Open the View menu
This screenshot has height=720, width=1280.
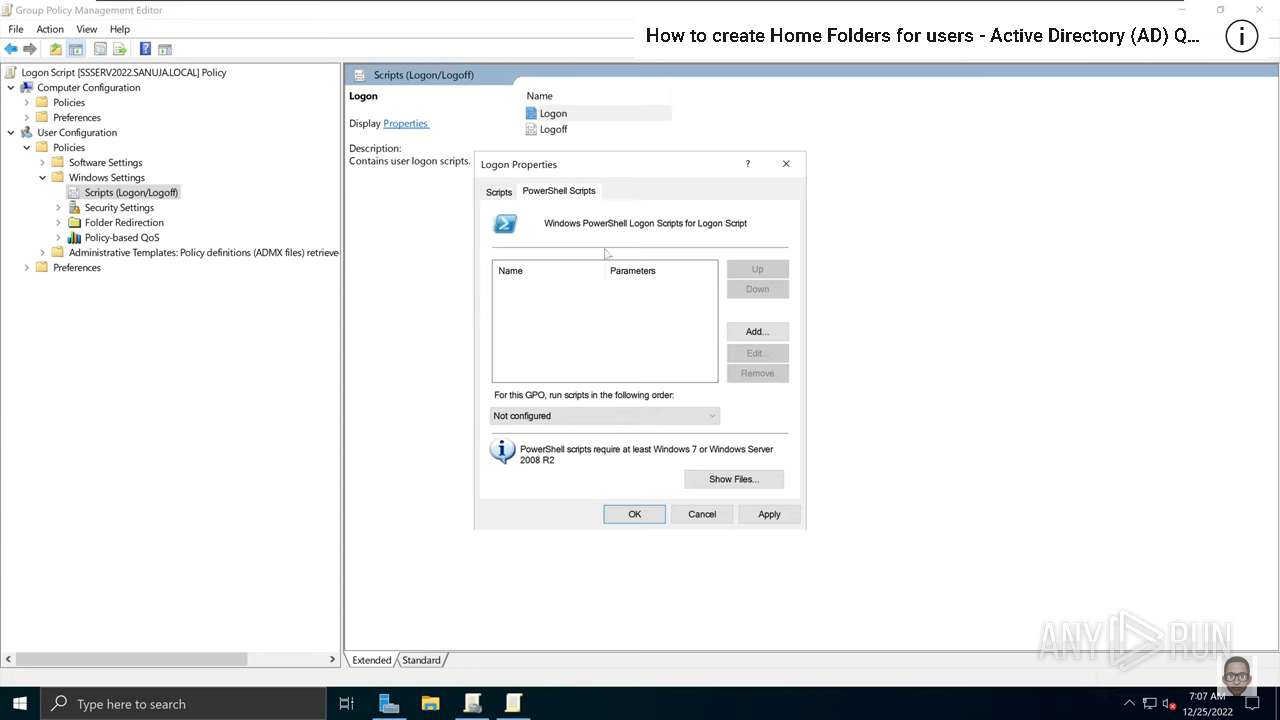click(87, 29)
